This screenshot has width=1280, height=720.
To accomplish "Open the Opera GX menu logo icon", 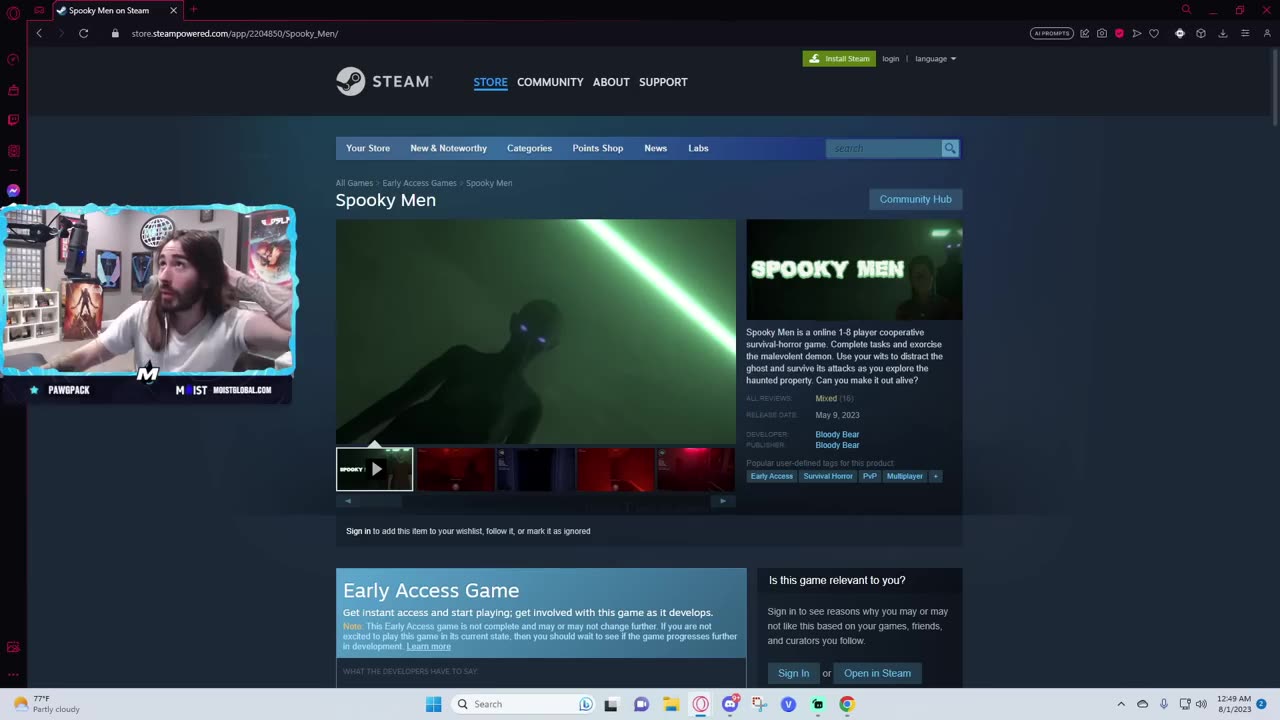I will pos(13,12).
